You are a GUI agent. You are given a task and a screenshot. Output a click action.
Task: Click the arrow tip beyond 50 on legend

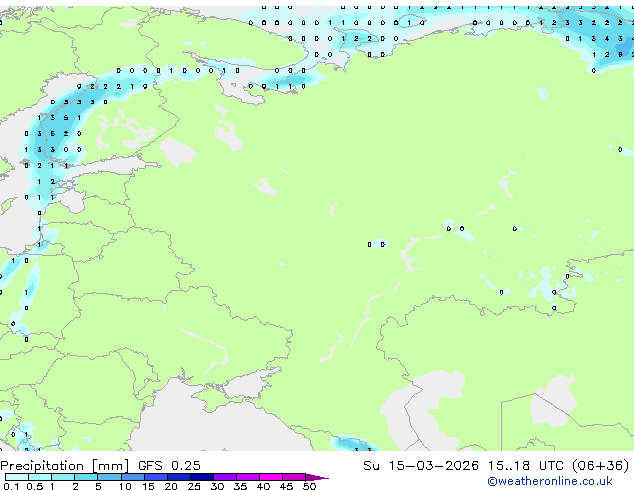pos(317,478)
